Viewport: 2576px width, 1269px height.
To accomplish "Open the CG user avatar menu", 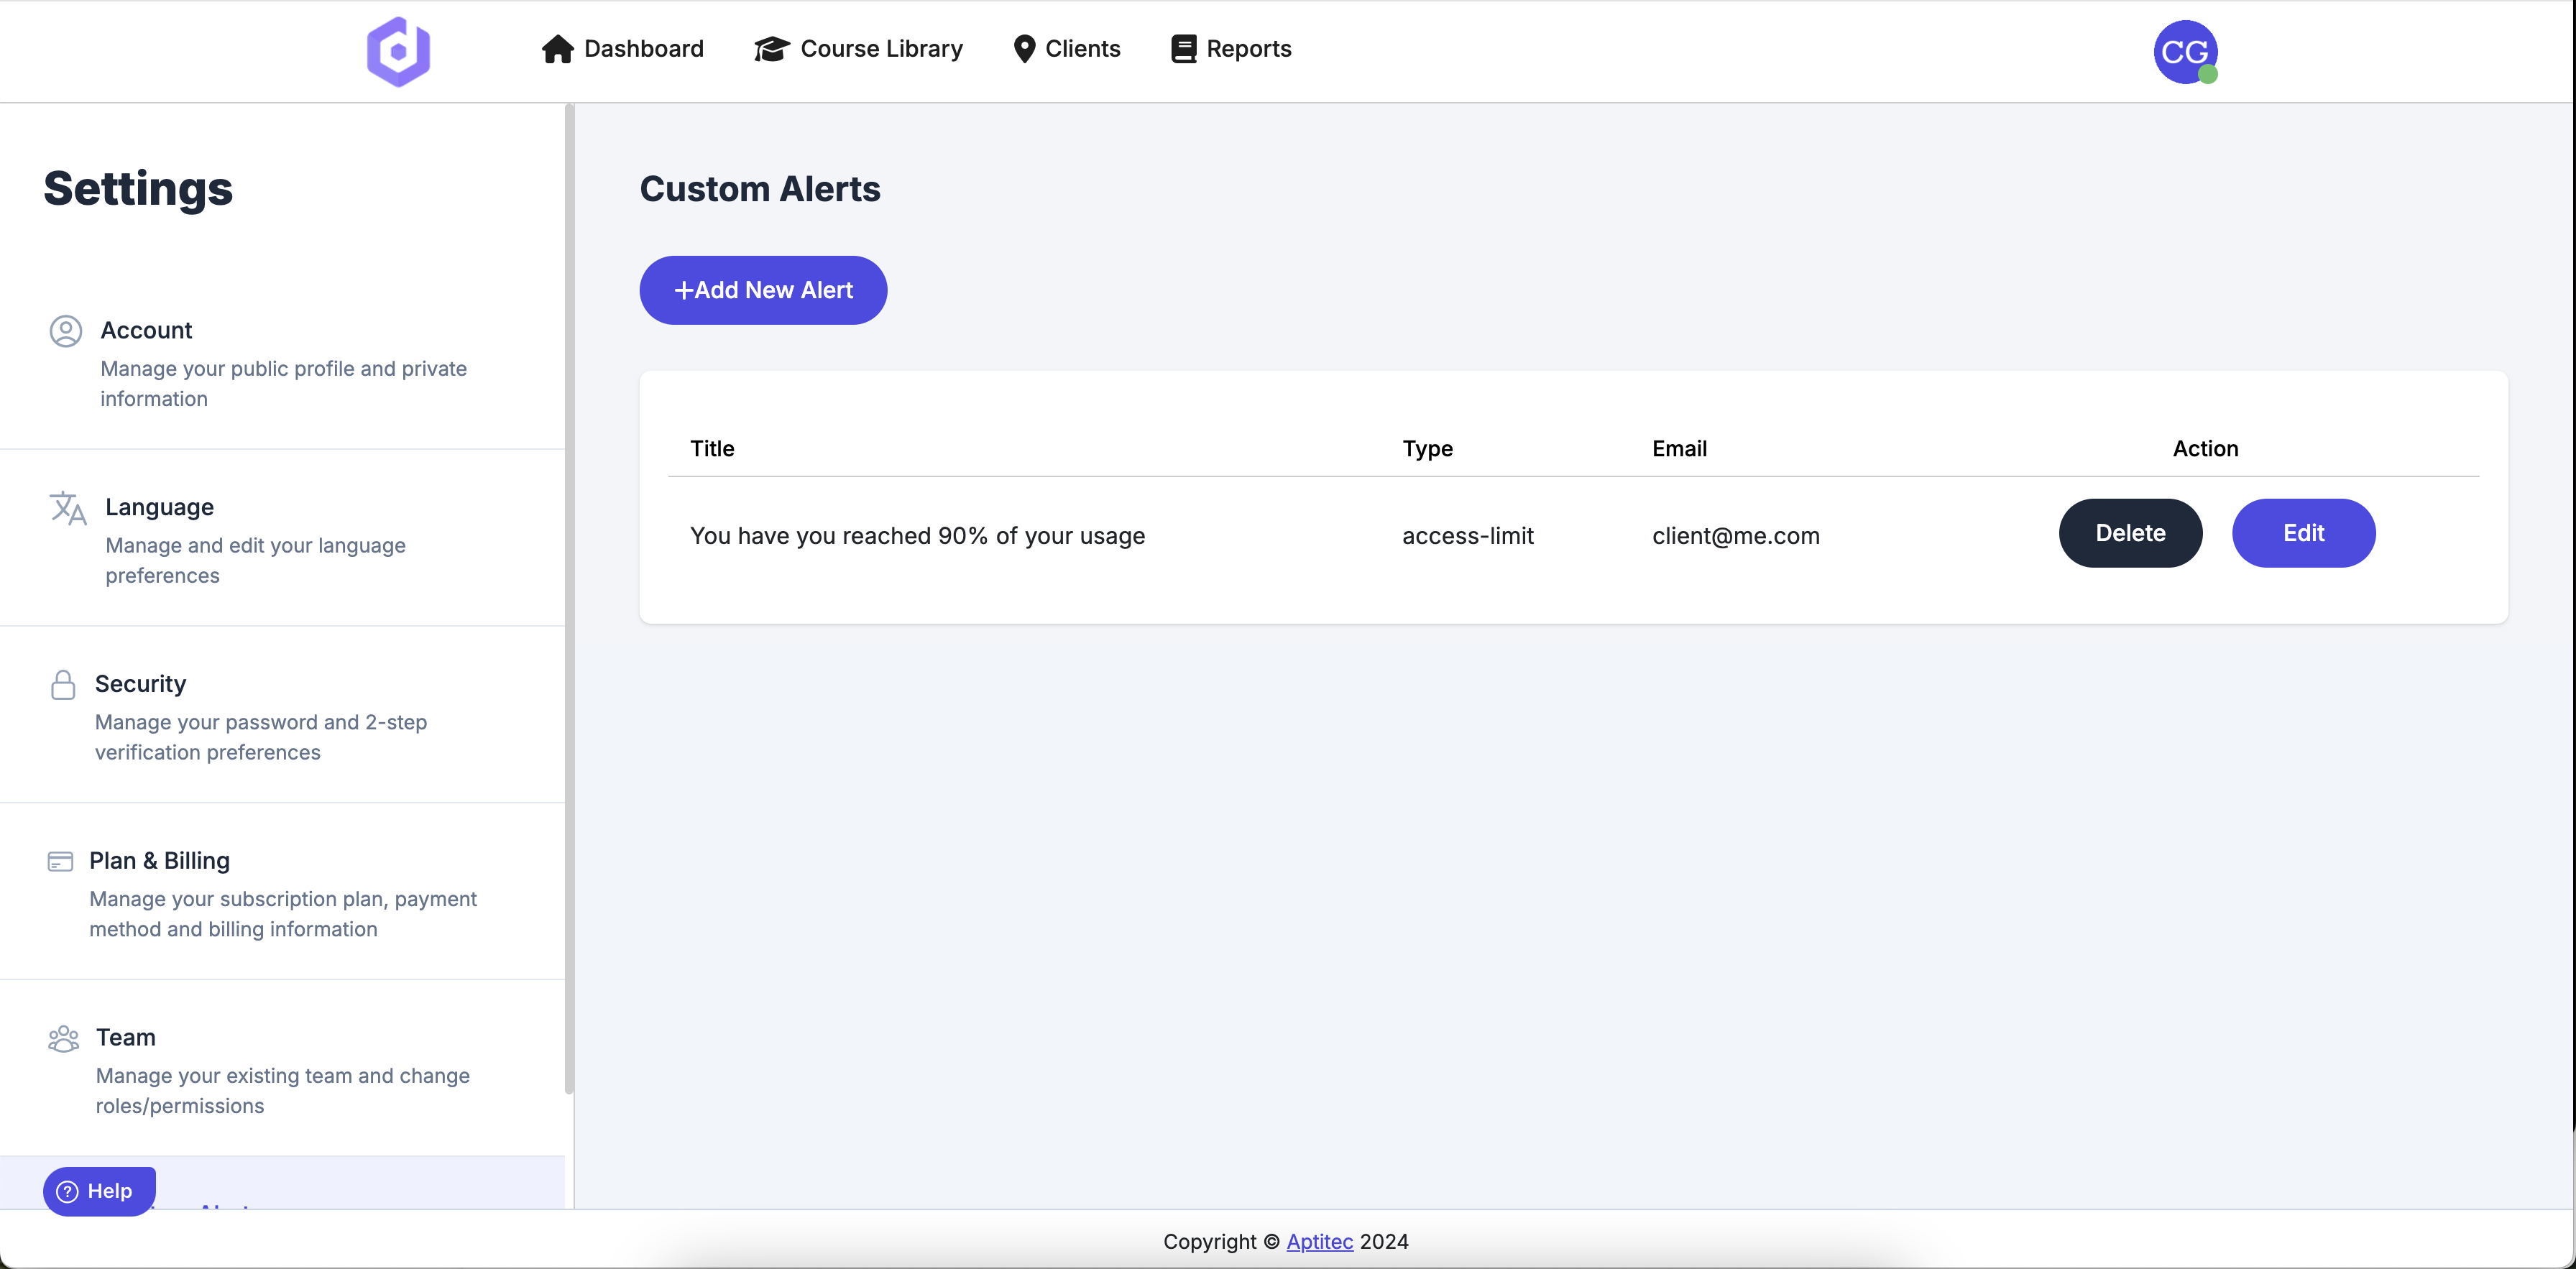I will [x=2186, y=52].
